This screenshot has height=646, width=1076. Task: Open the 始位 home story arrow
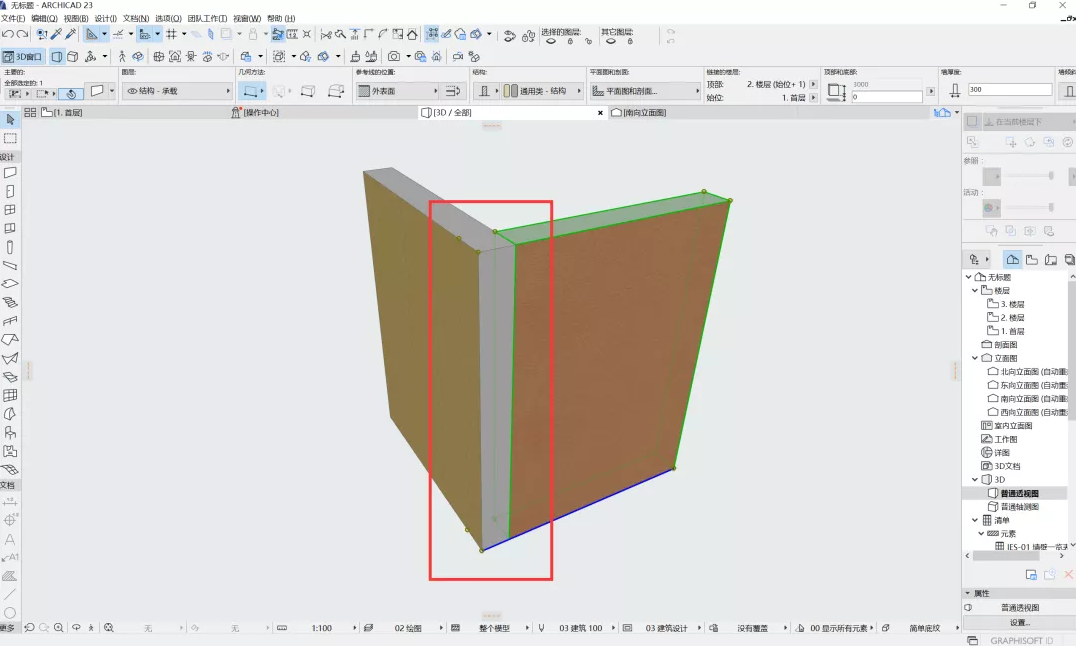pyautogui.click(x=813, y=97)
